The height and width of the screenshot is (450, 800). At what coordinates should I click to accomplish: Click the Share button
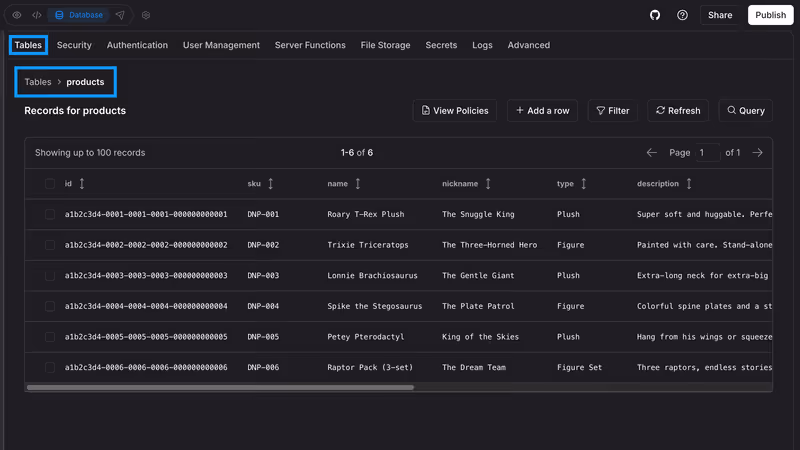click(720, 15)
